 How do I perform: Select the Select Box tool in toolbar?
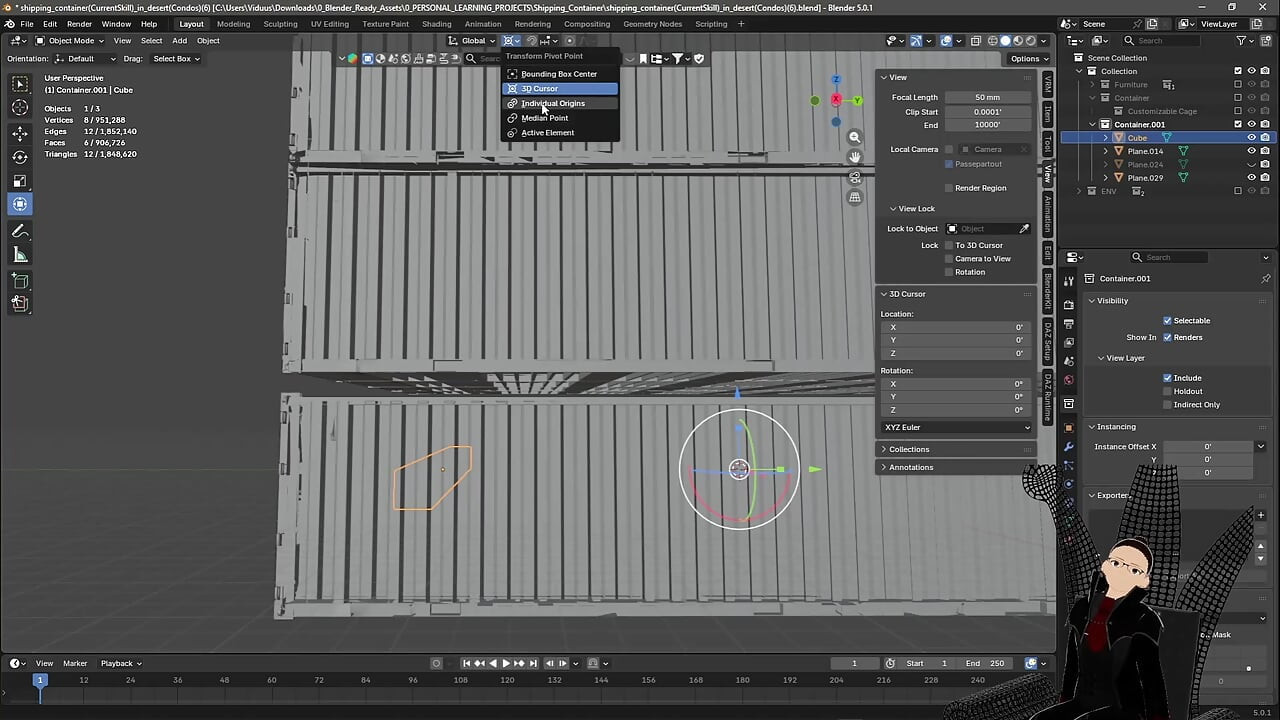(20, 84)
